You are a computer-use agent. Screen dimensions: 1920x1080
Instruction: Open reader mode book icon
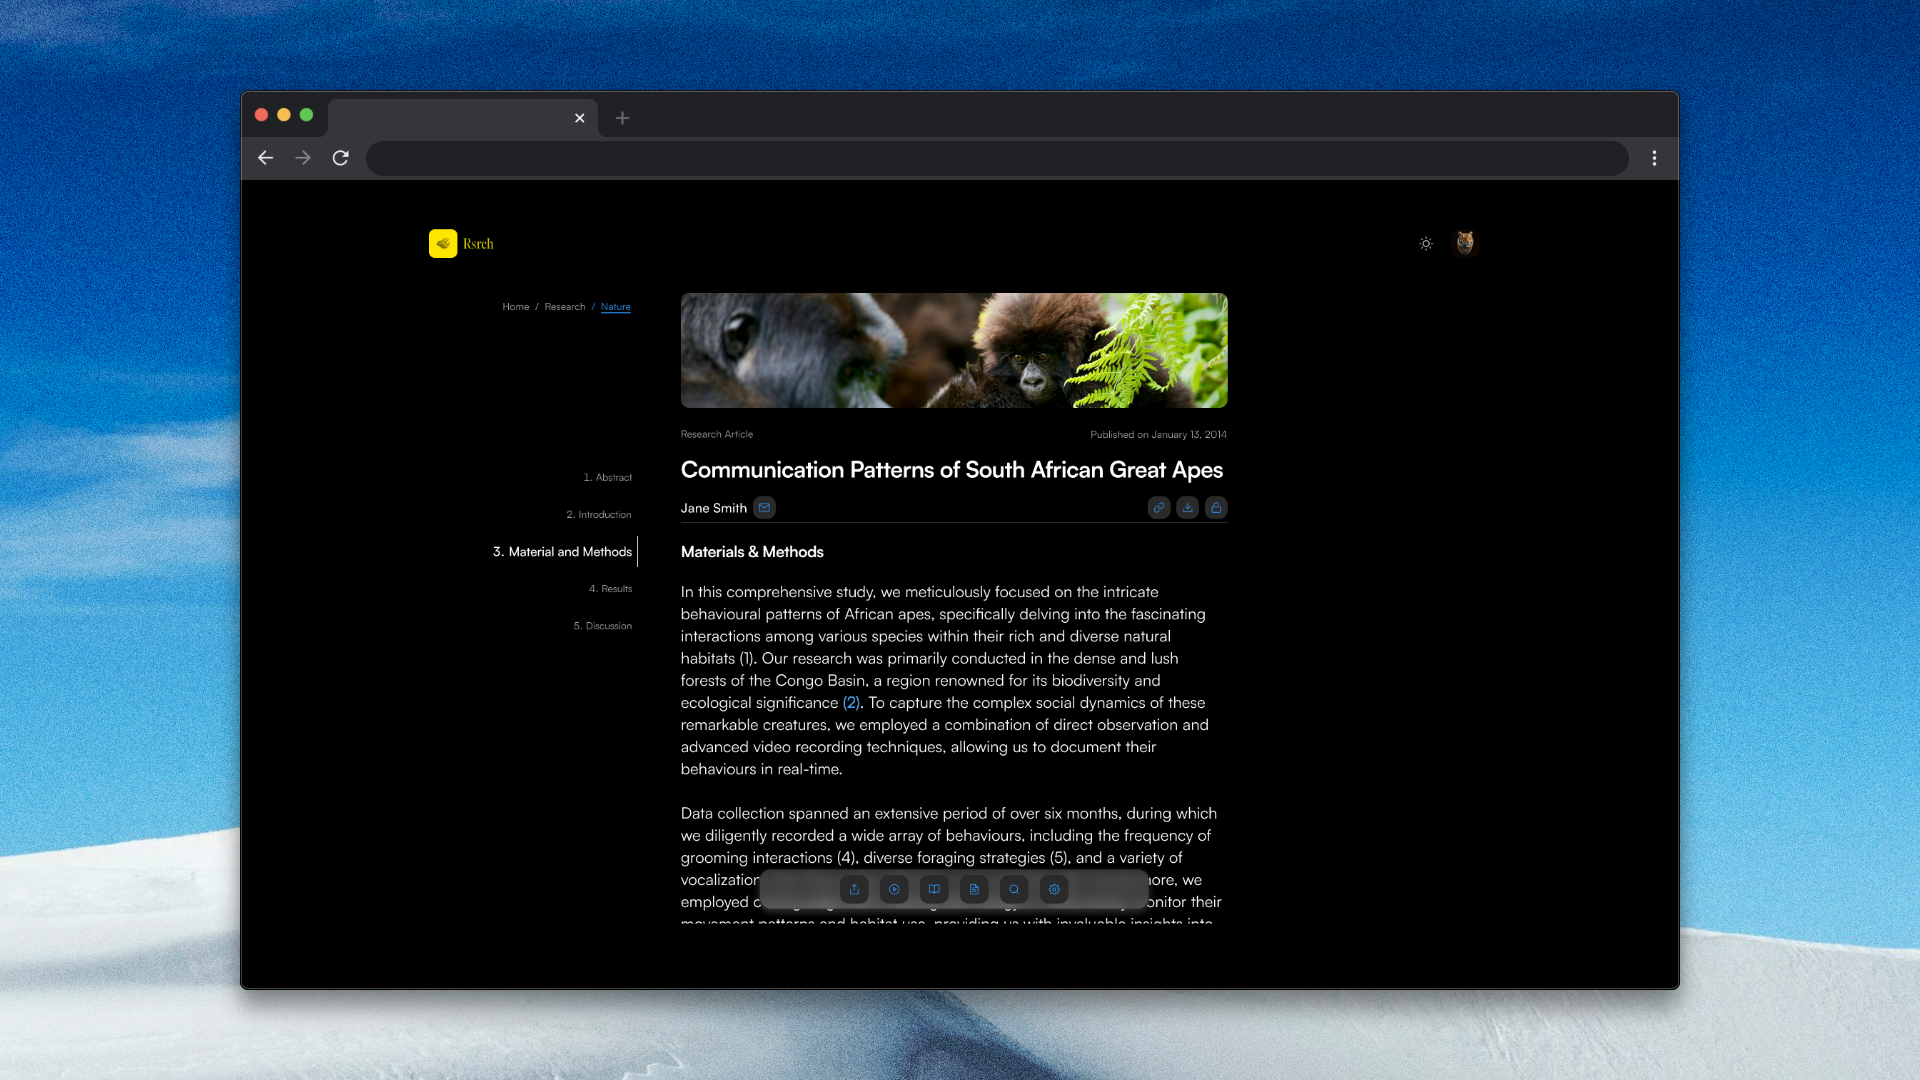934,889
